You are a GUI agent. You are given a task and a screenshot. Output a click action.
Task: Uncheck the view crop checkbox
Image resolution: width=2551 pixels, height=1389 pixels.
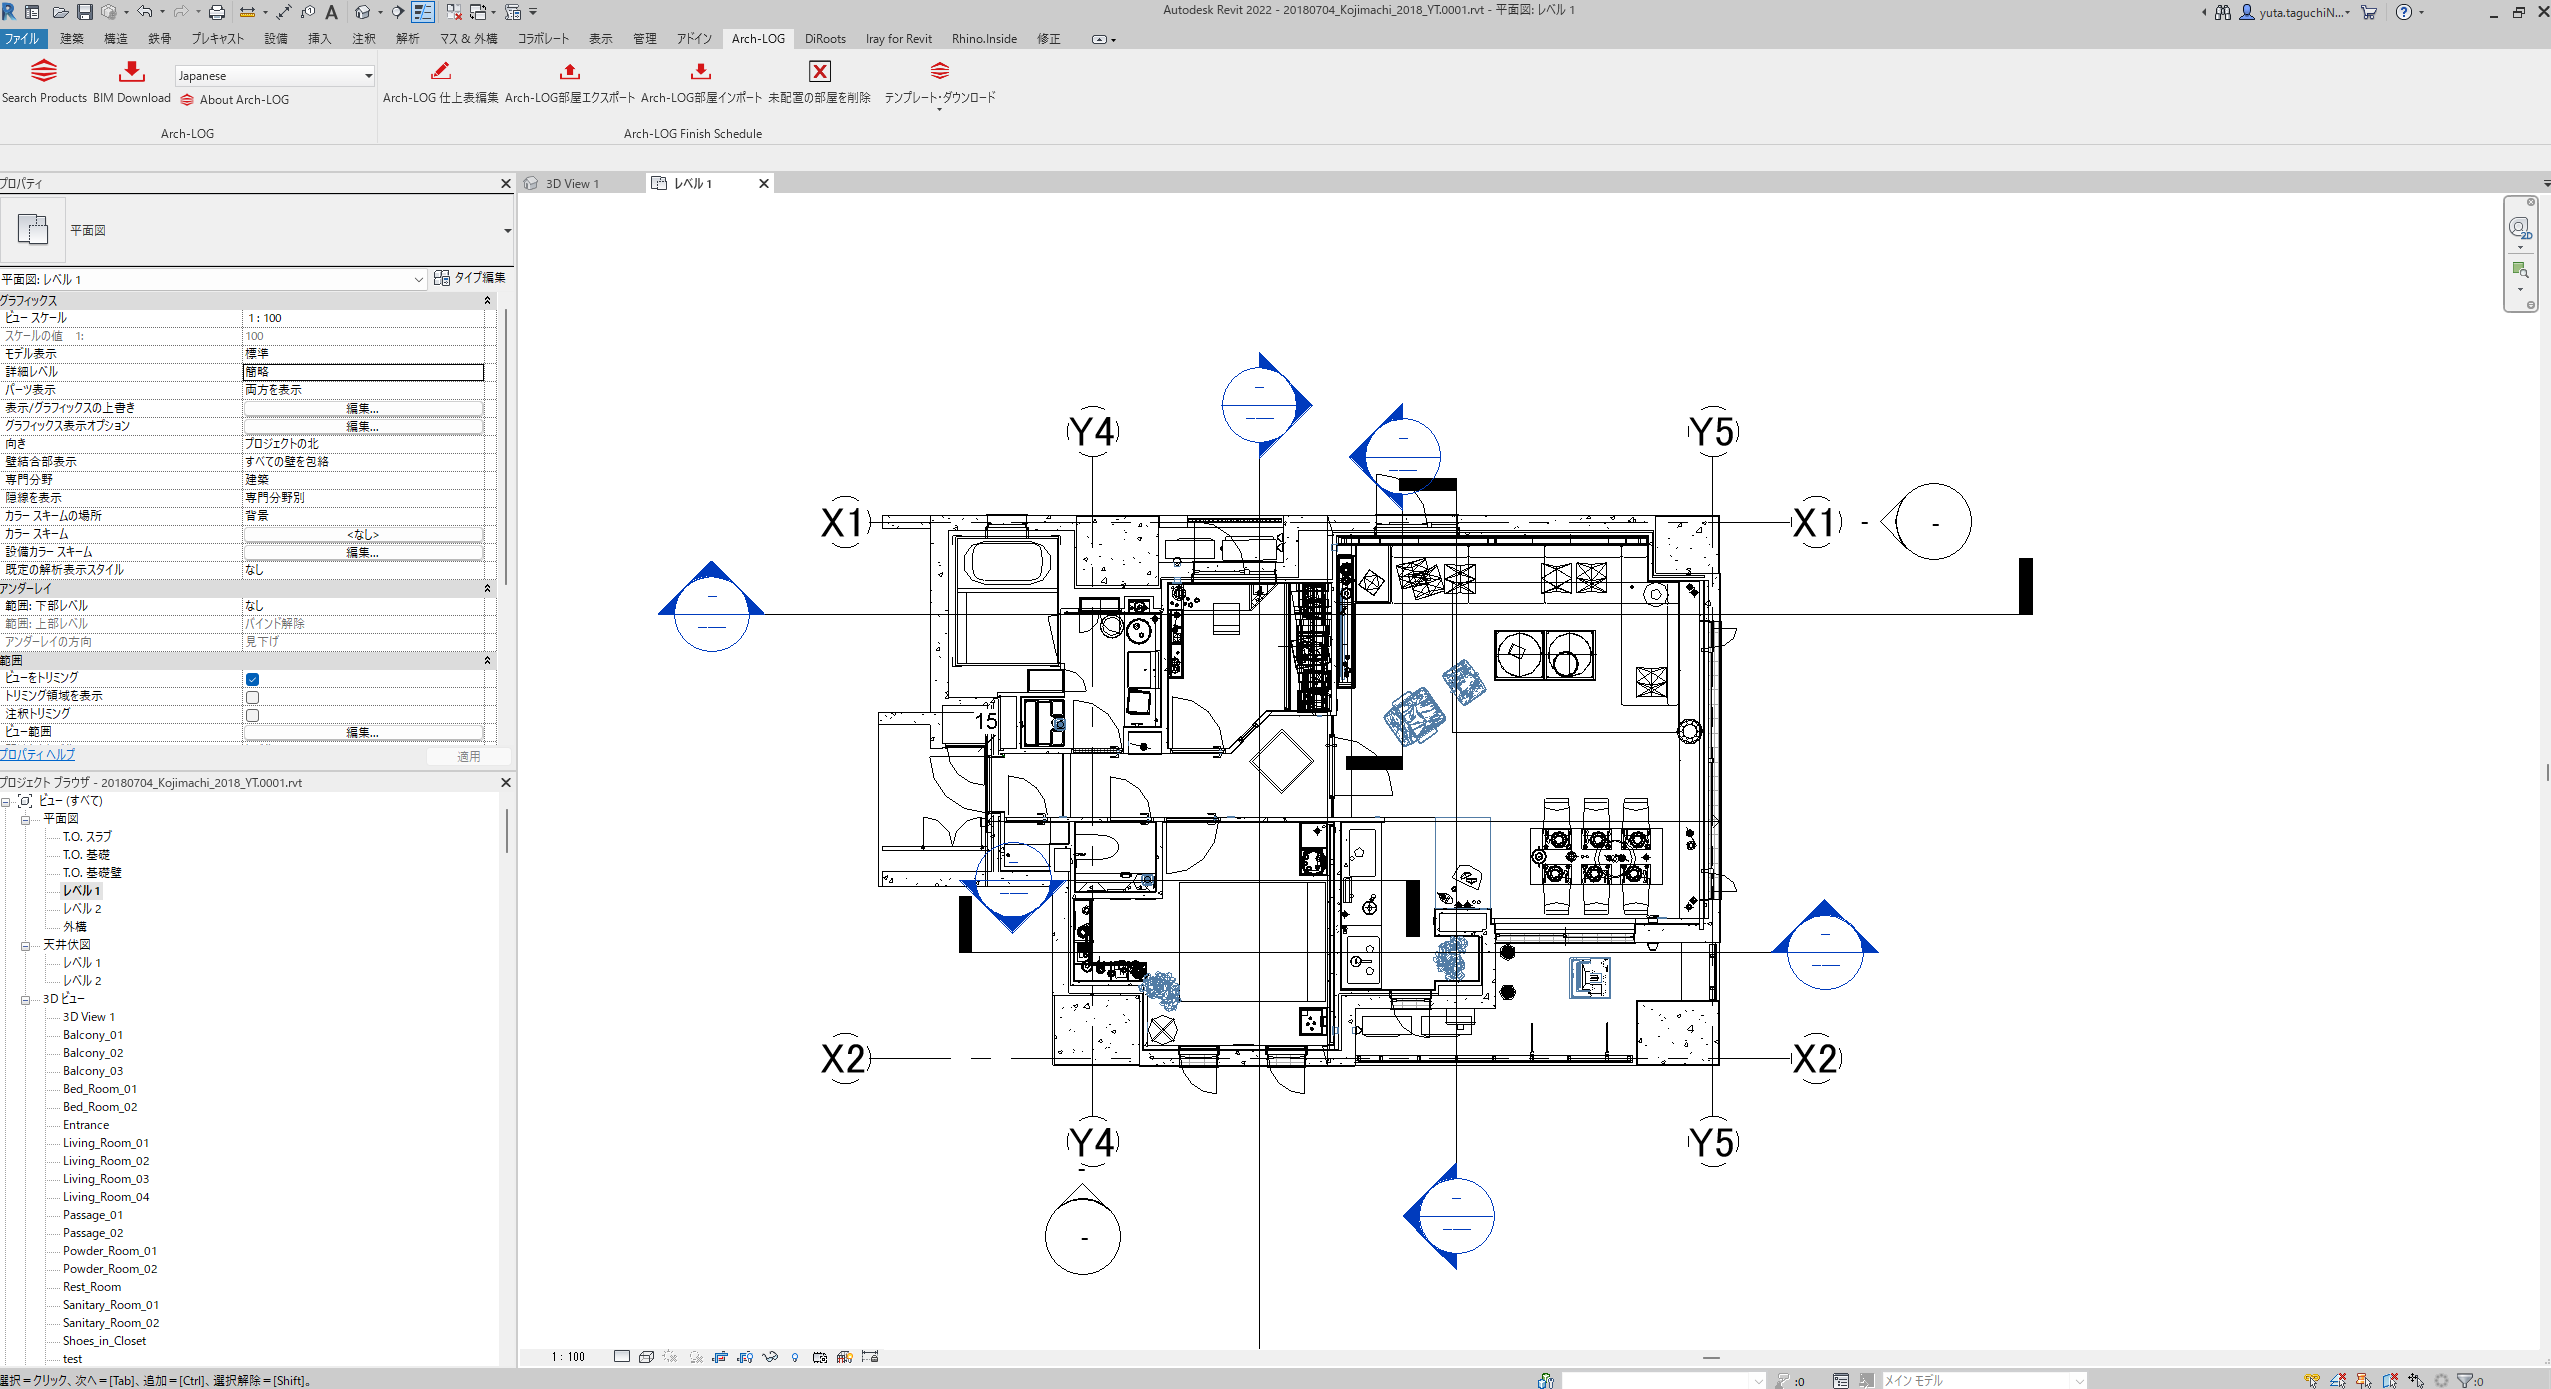252,679
